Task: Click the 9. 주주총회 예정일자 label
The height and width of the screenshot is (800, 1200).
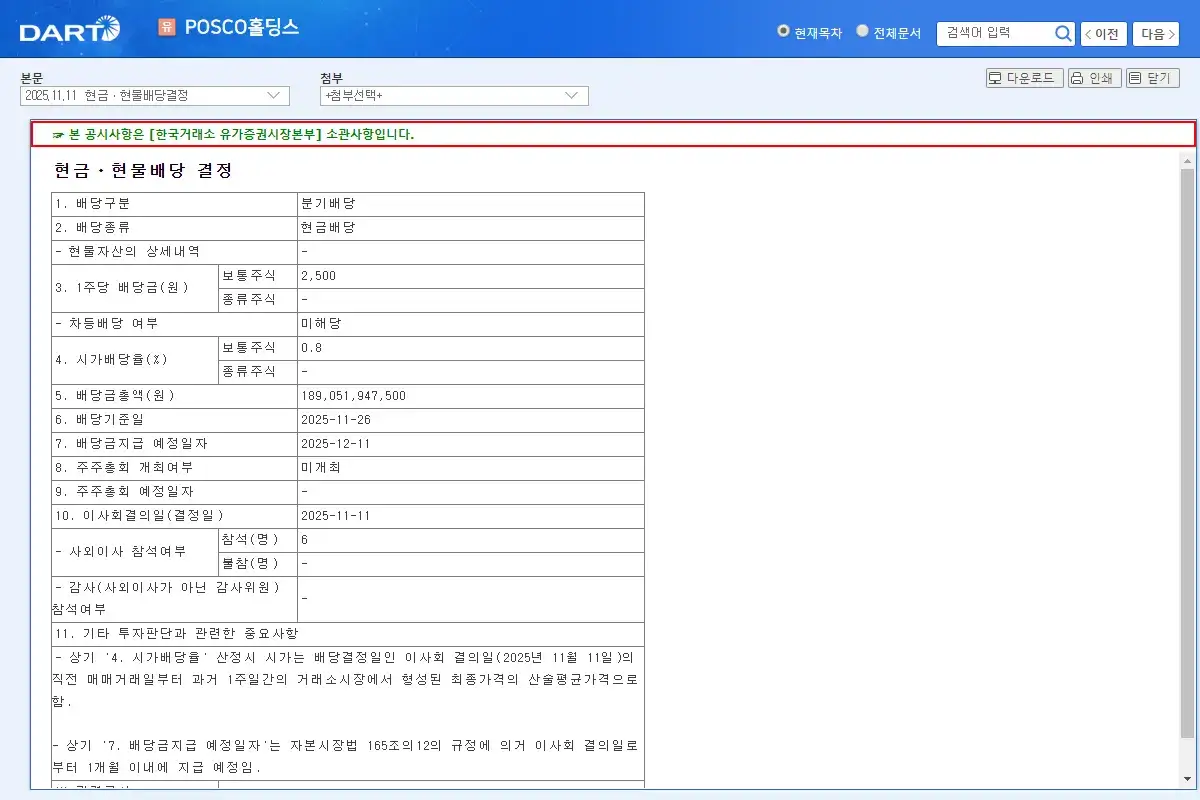Action: tap(124, 492)
